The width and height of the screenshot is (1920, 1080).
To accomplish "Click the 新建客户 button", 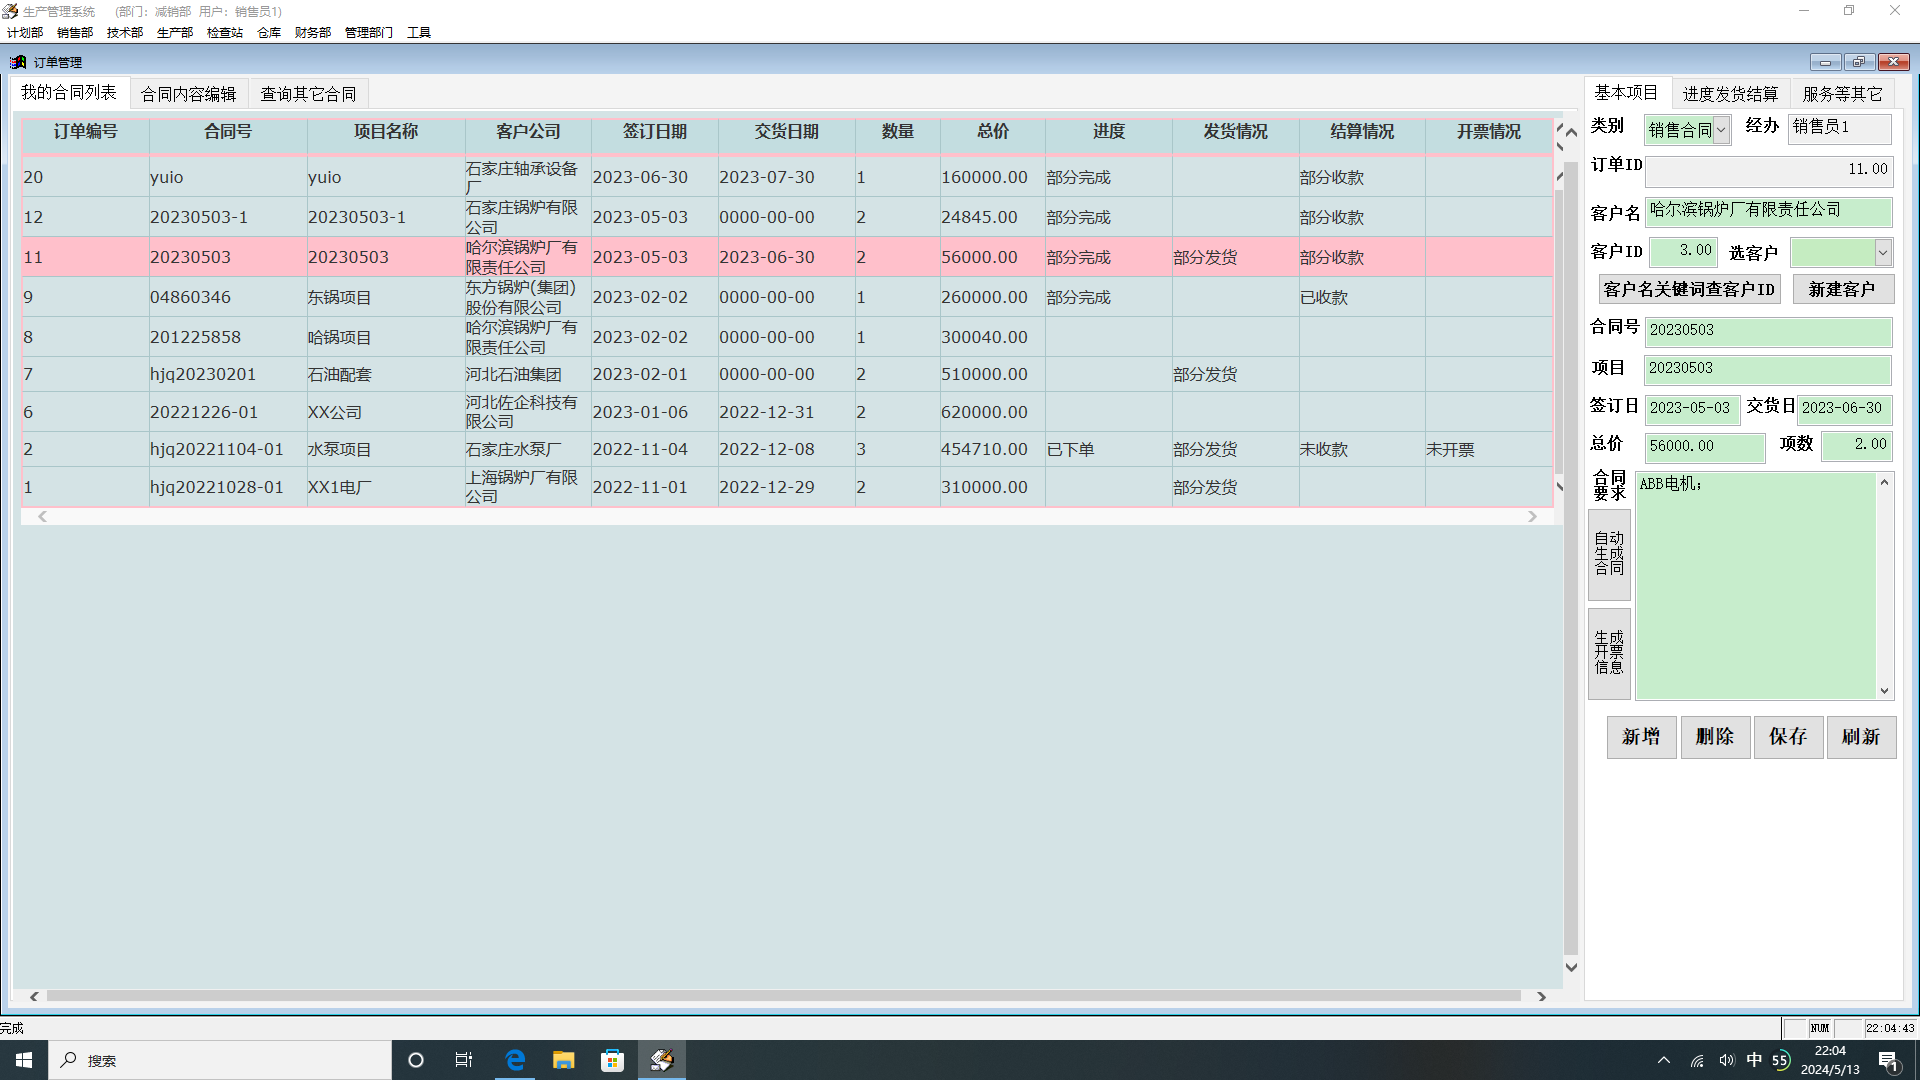I will point(1842,290).
